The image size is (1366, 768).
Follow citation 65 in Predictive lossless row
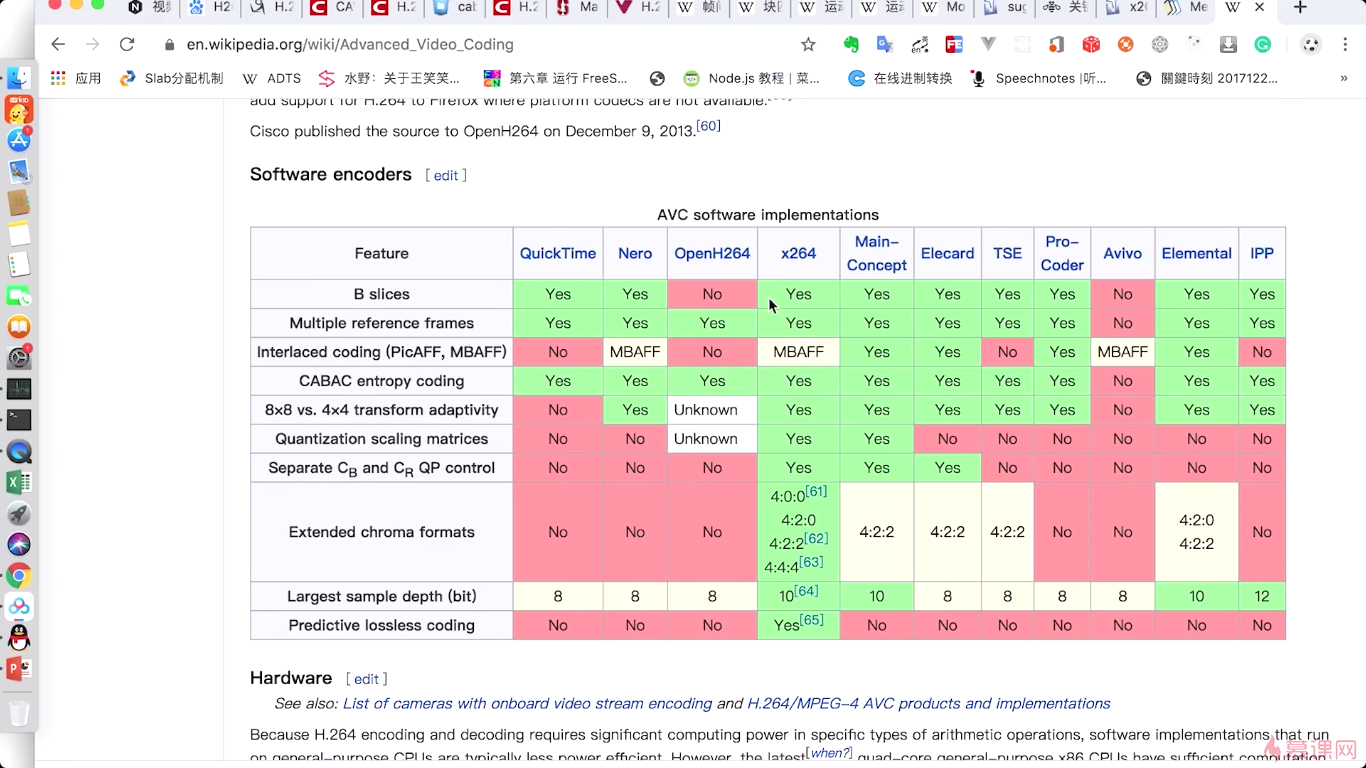812,620
